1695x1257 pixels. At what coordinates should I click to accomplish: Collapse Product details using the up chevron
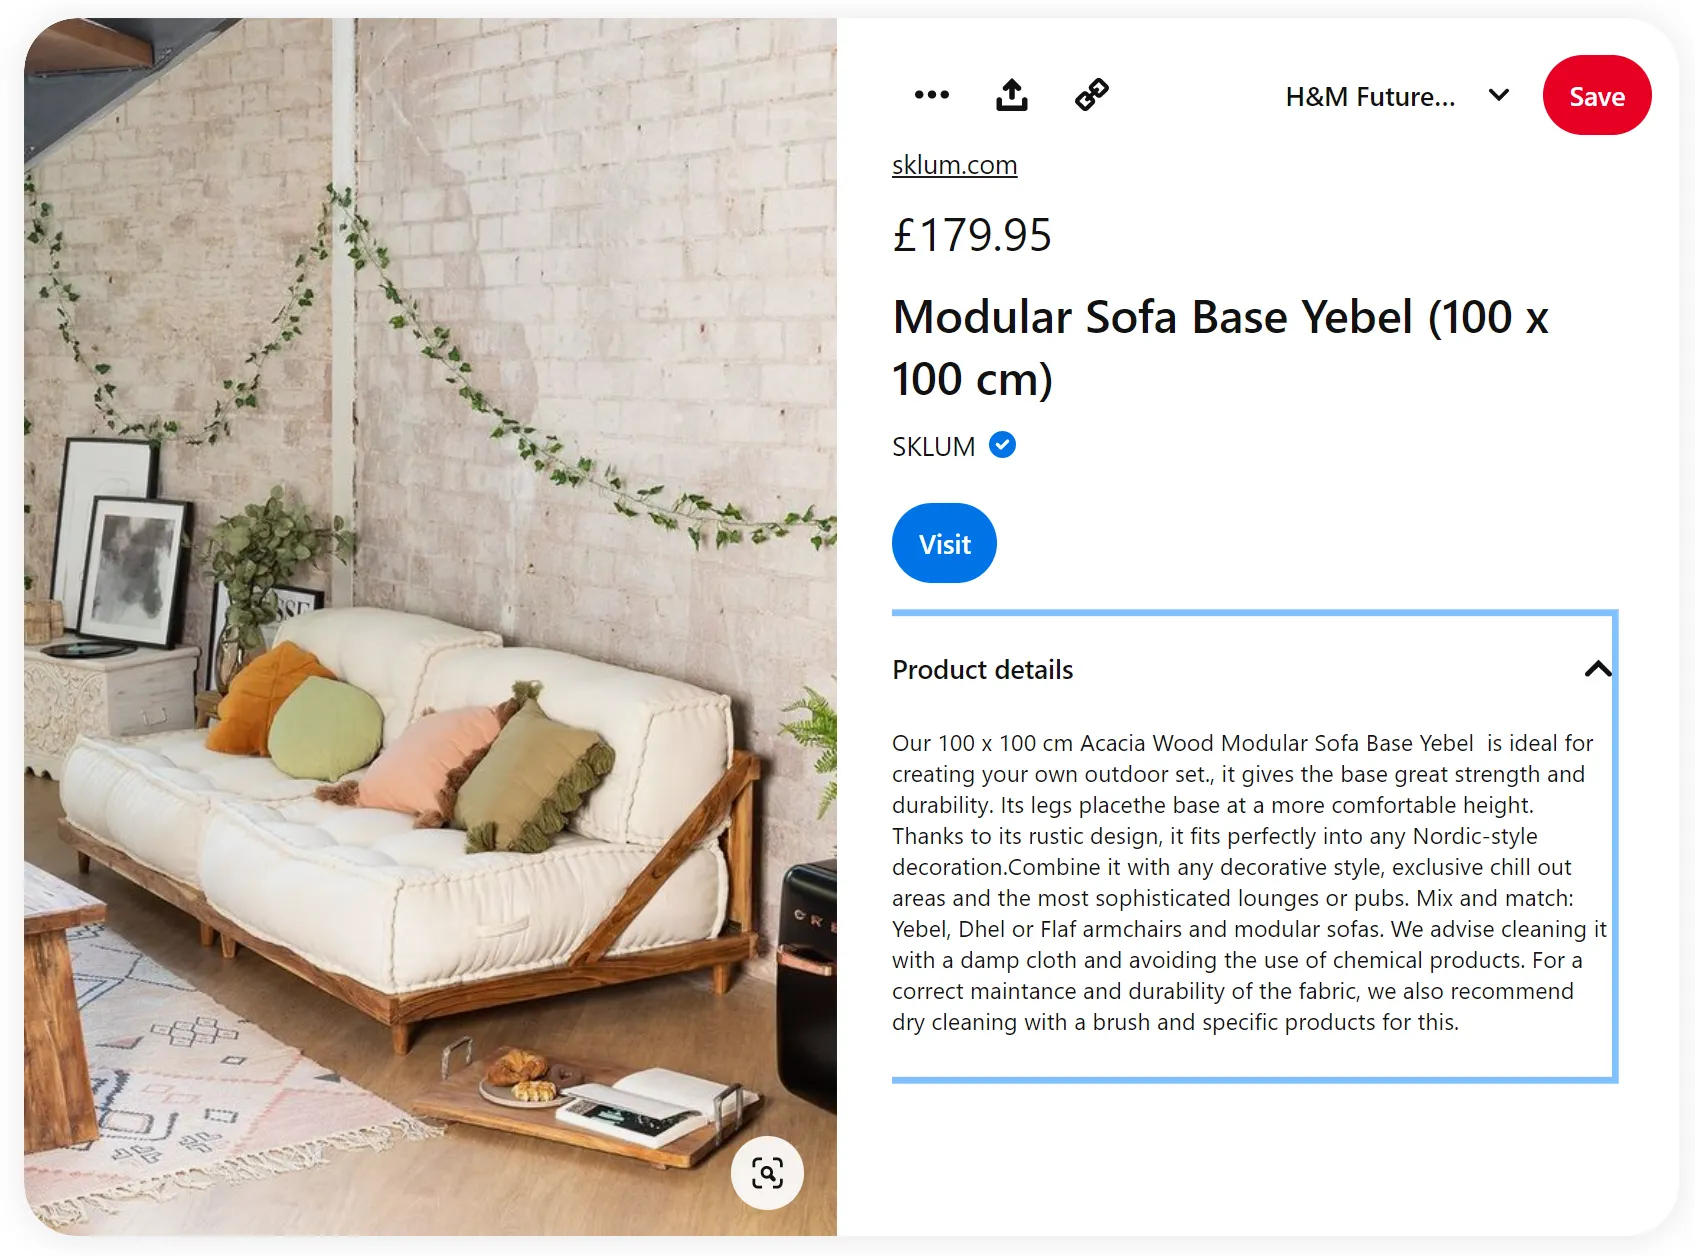(x=1598, y=669)
